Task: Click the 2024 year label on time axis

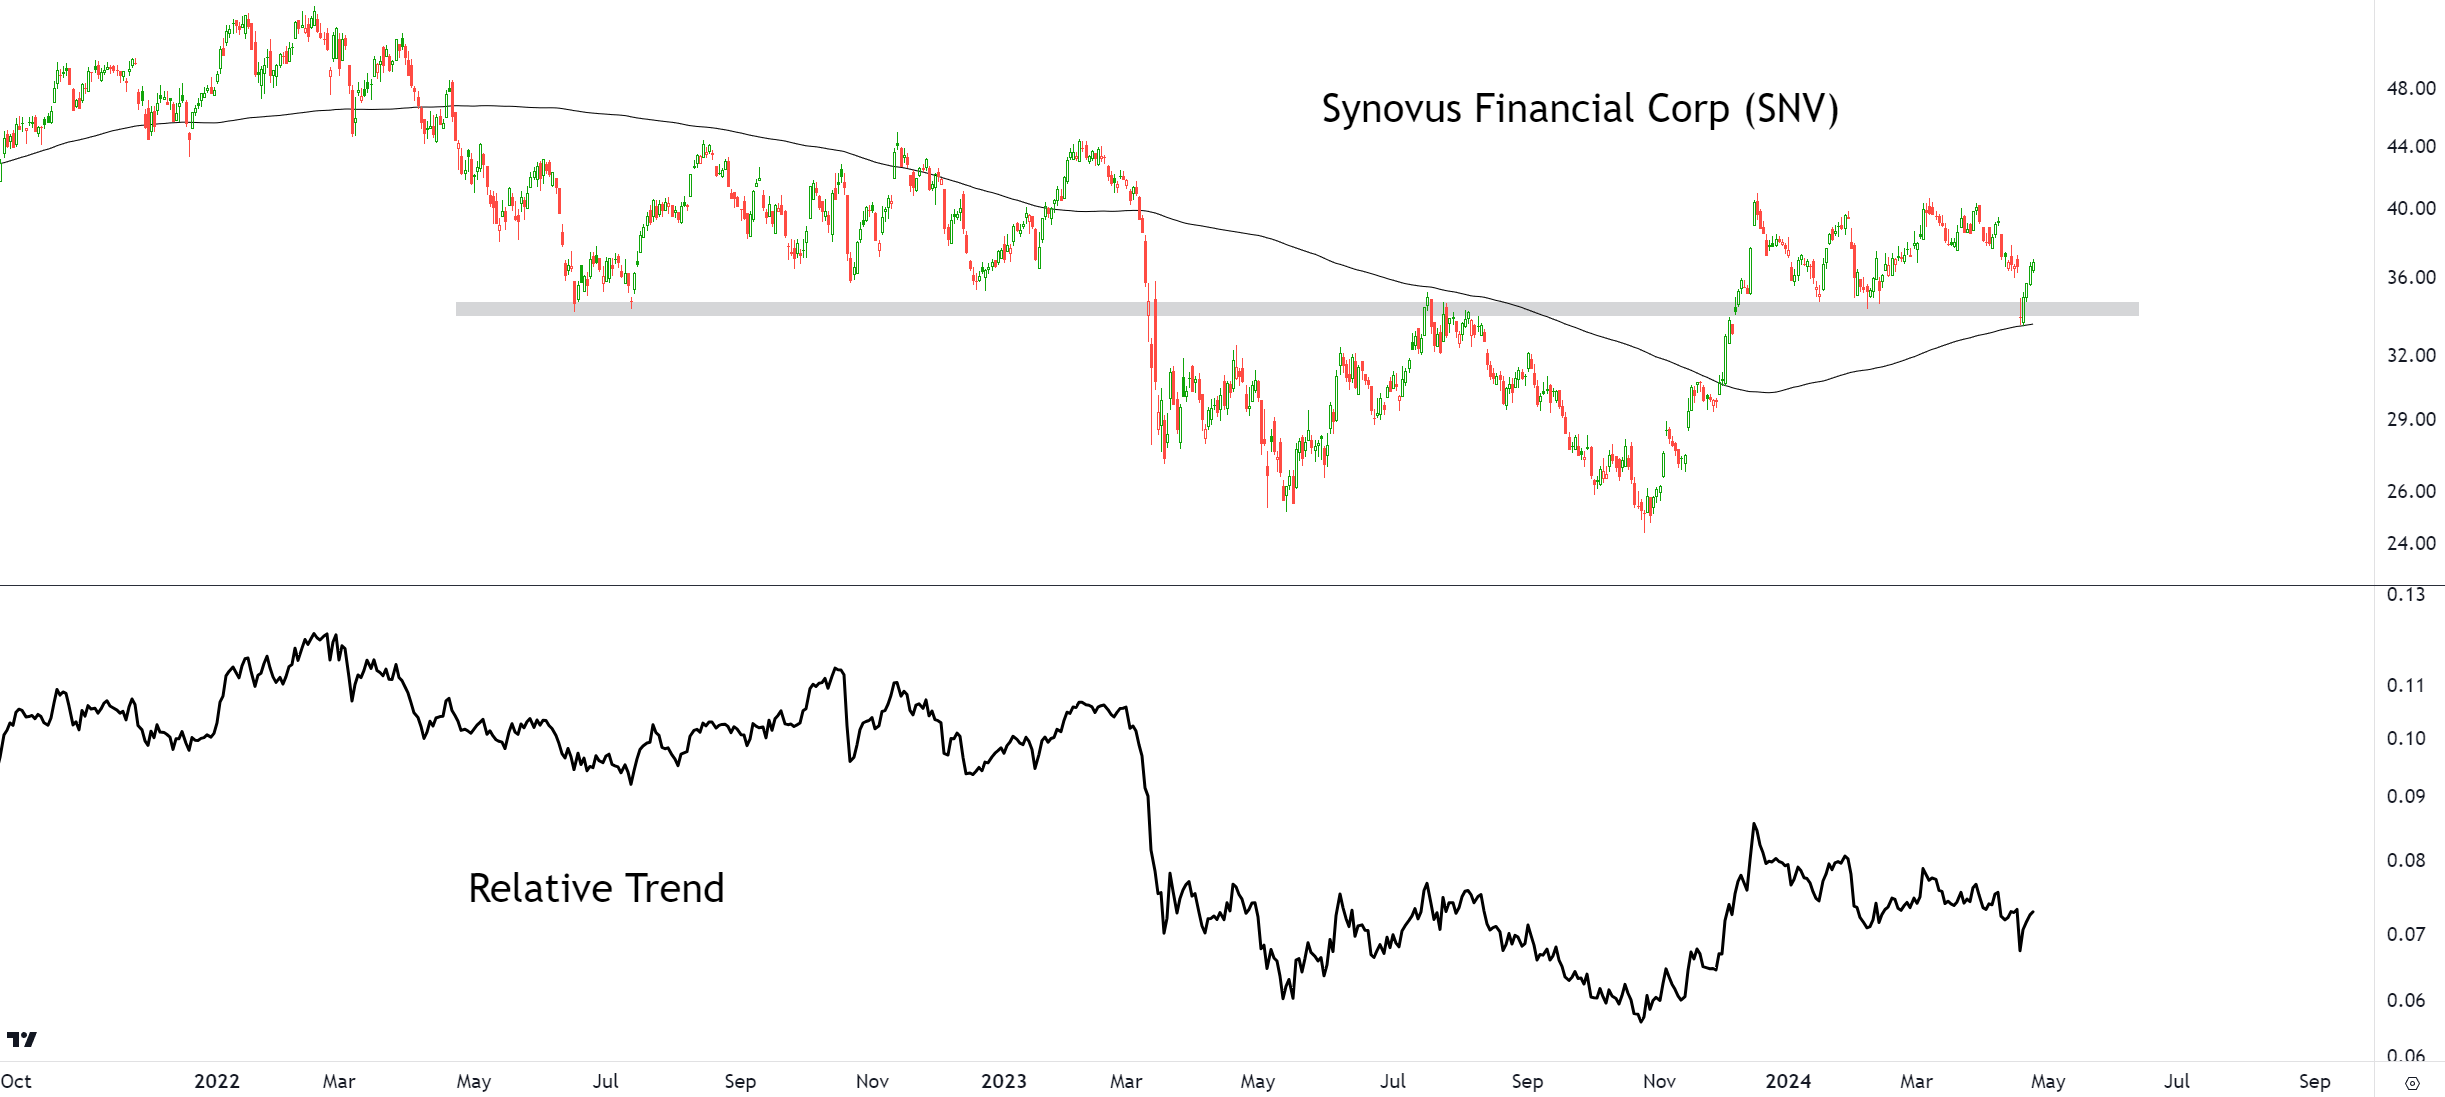Action: point(1788,1081)
